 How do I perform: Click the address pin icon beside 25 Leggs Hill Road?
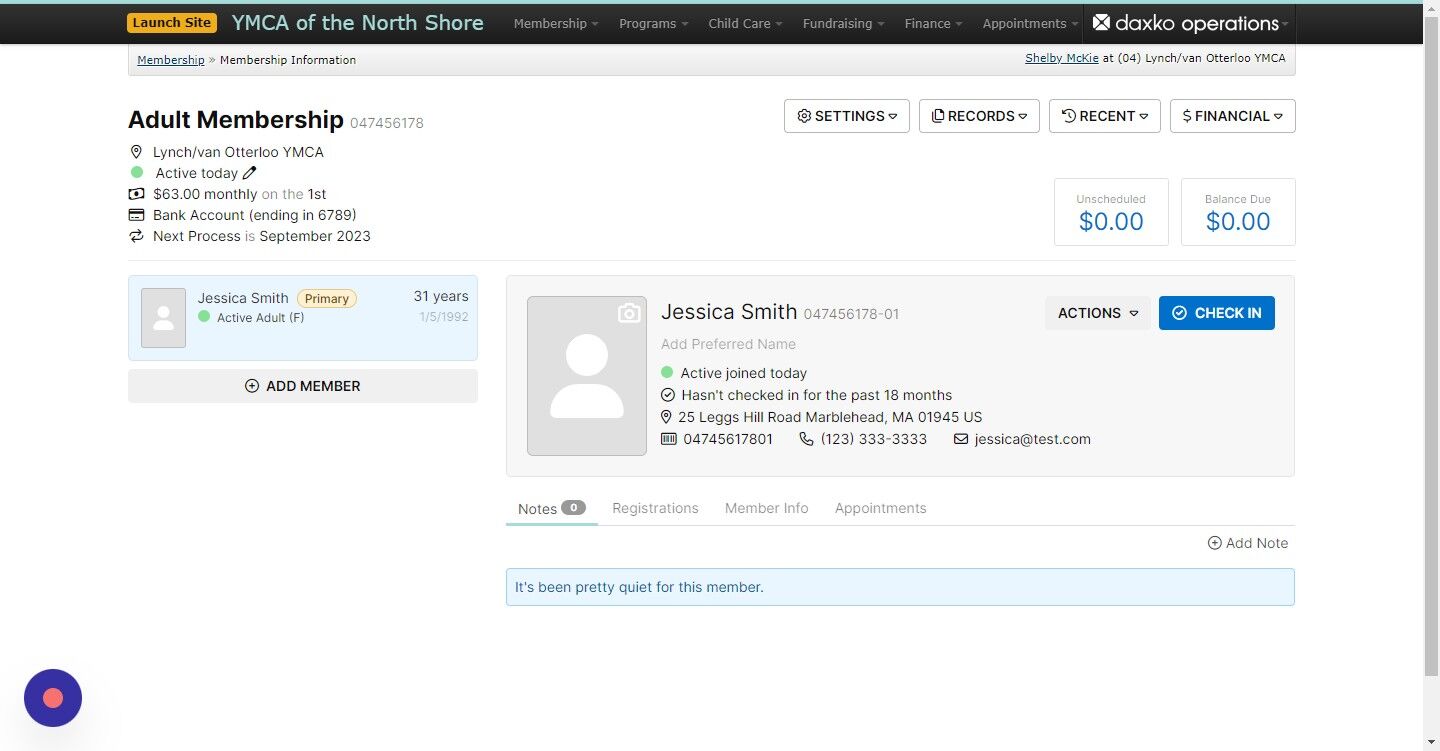click(667, 417)
